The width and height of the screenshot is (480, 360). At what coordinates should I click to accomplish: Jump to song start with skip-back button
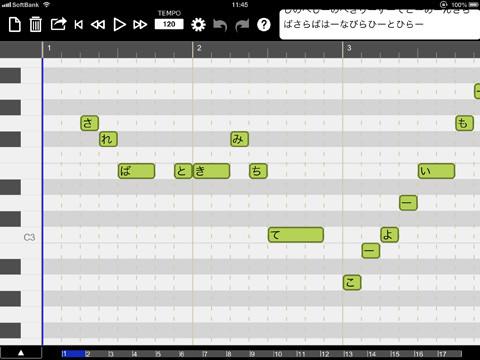pyautogui.click(x=79, y=25)
